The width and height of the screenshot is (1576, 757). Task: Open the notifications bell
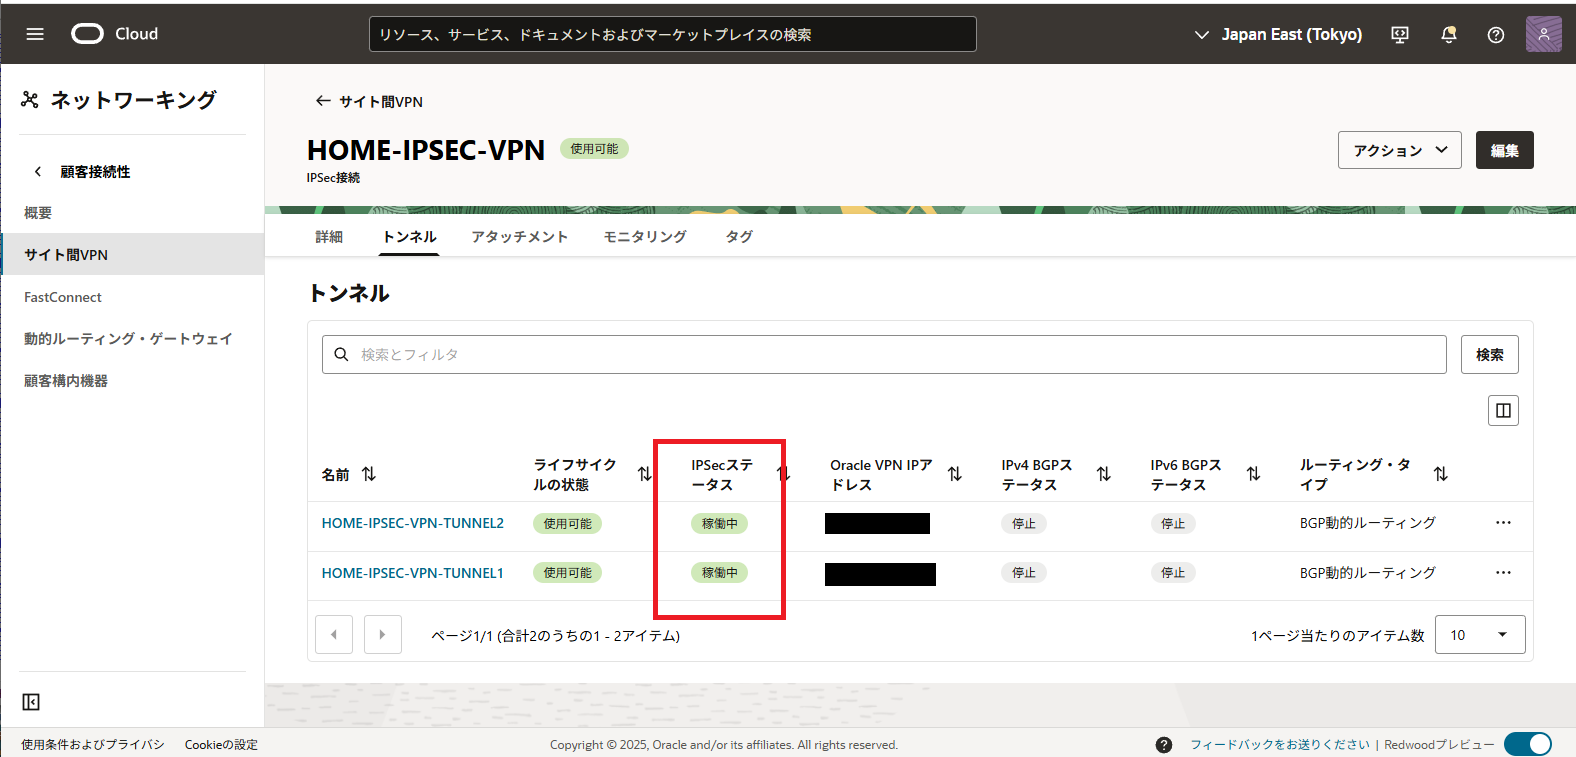(1448, 34)
